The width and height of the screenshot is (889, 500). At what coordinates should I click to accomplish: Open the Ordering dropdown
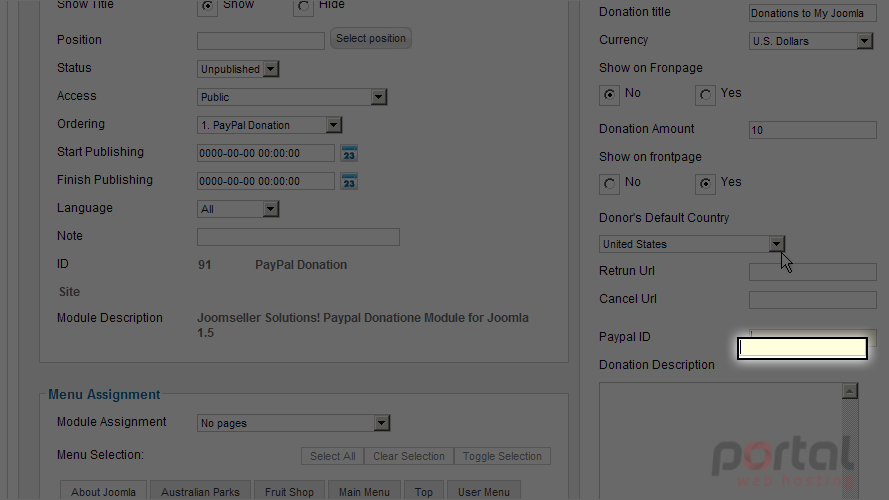(x=269, y=125)
